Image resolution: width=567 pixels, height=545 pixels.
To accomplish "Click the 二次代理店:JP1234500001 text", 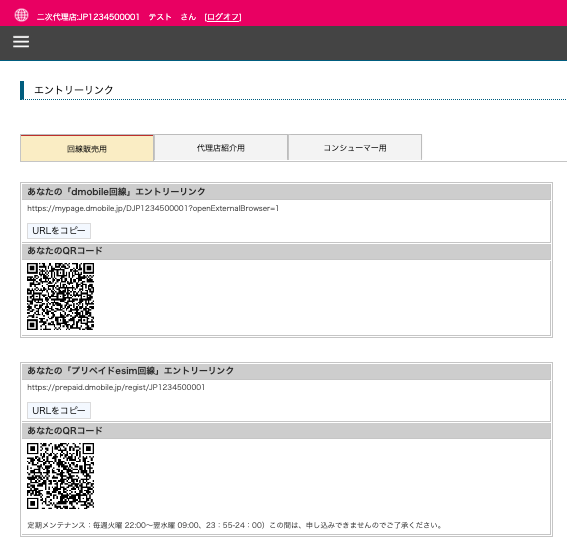I will coord(88,17).
